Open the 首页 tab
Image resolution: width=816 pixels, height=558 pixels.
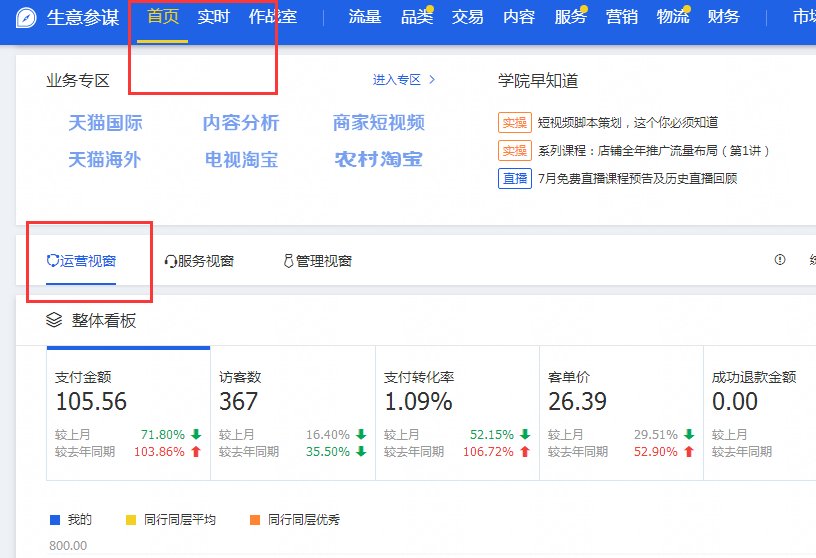[163, 17]
